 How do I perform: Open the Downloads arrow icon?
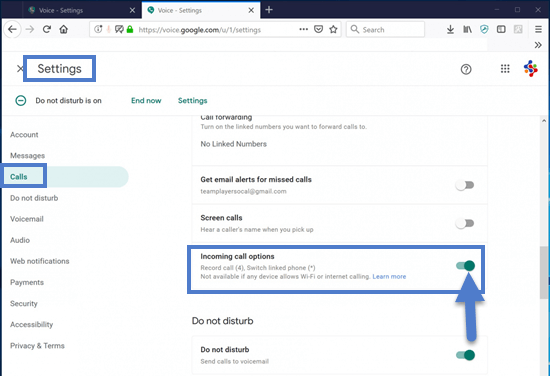coord(450,29)
